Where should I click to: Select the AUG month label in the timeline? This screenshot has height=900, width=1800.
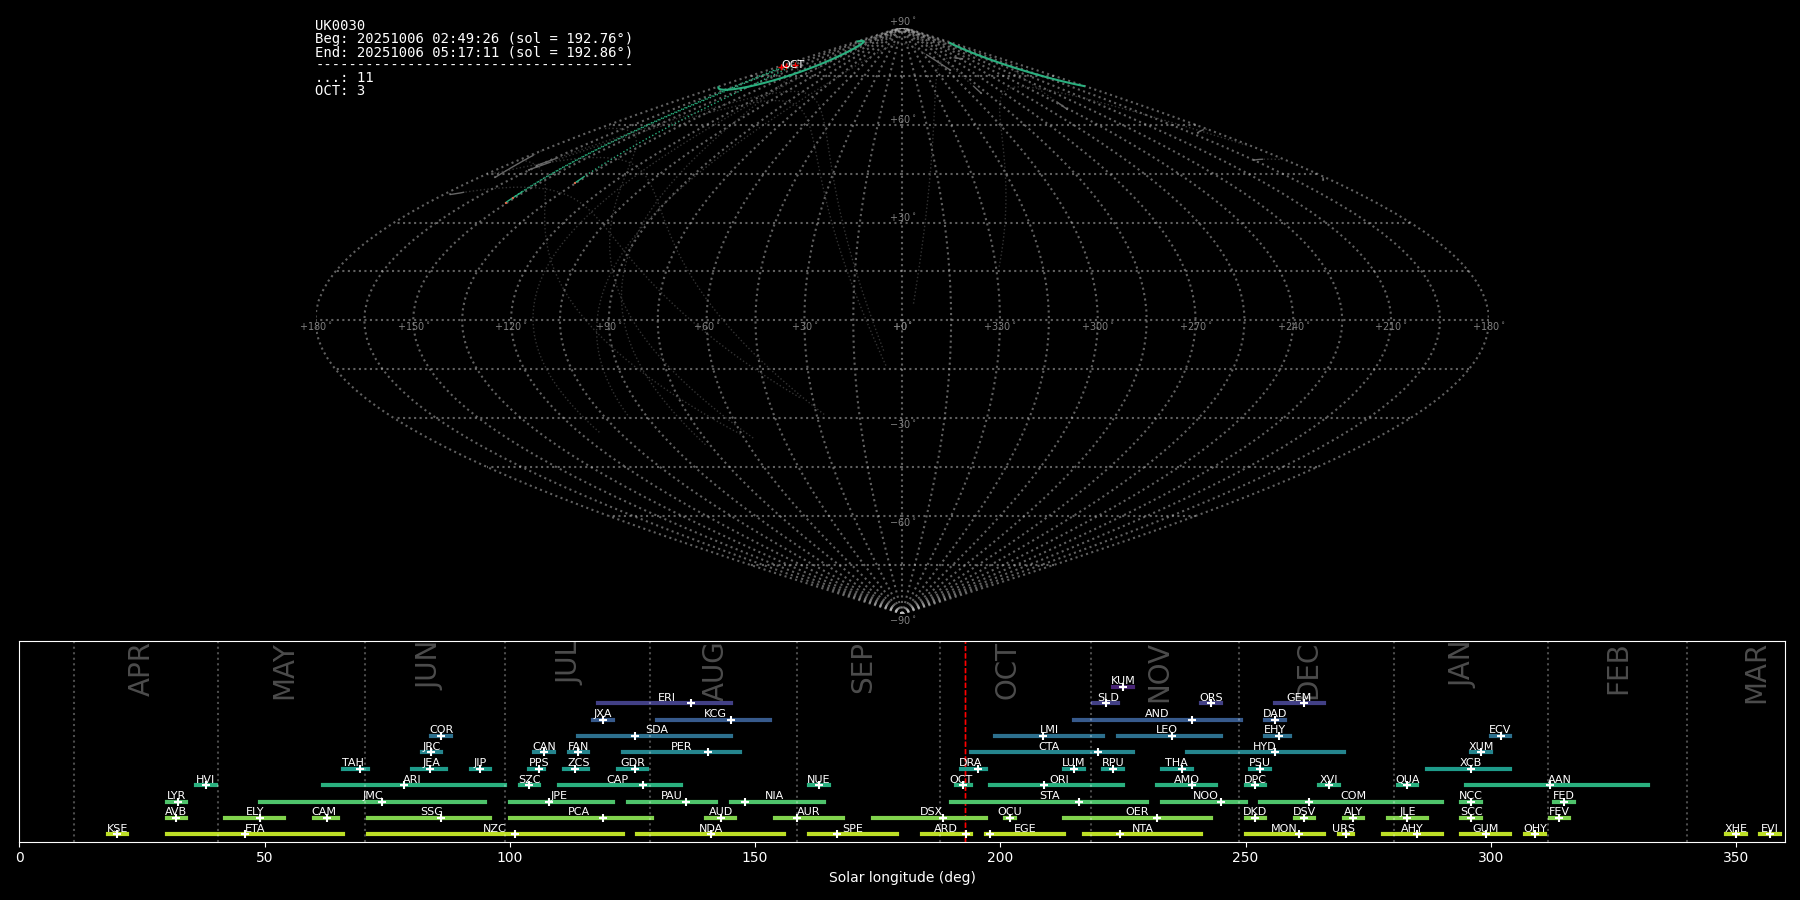tap(713, 672)
